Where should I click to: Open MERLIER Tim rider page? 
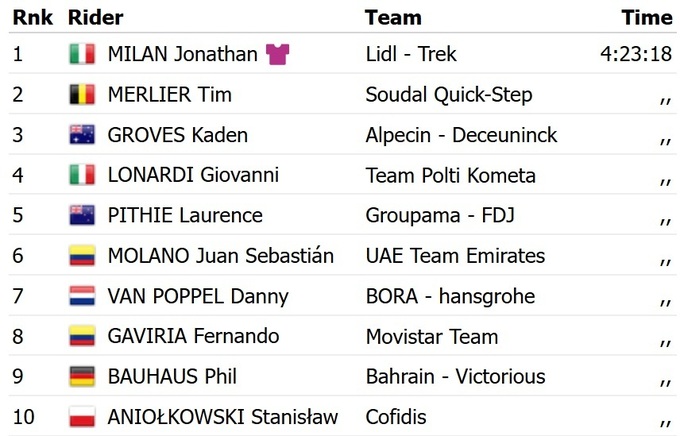tap(169, 95)
